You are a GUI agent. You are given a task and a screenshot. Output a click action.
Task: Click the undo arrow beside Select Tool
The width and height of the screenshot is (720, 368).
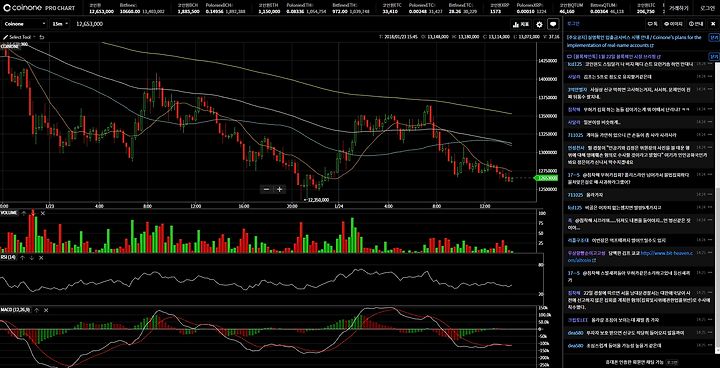tap(42, 37)
